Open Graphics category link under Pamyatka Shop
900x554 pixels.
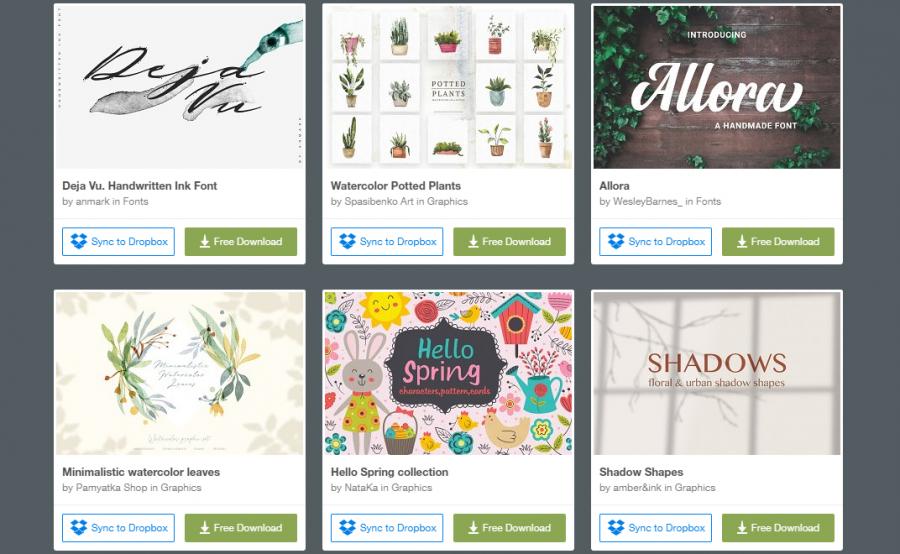point(181,487)
